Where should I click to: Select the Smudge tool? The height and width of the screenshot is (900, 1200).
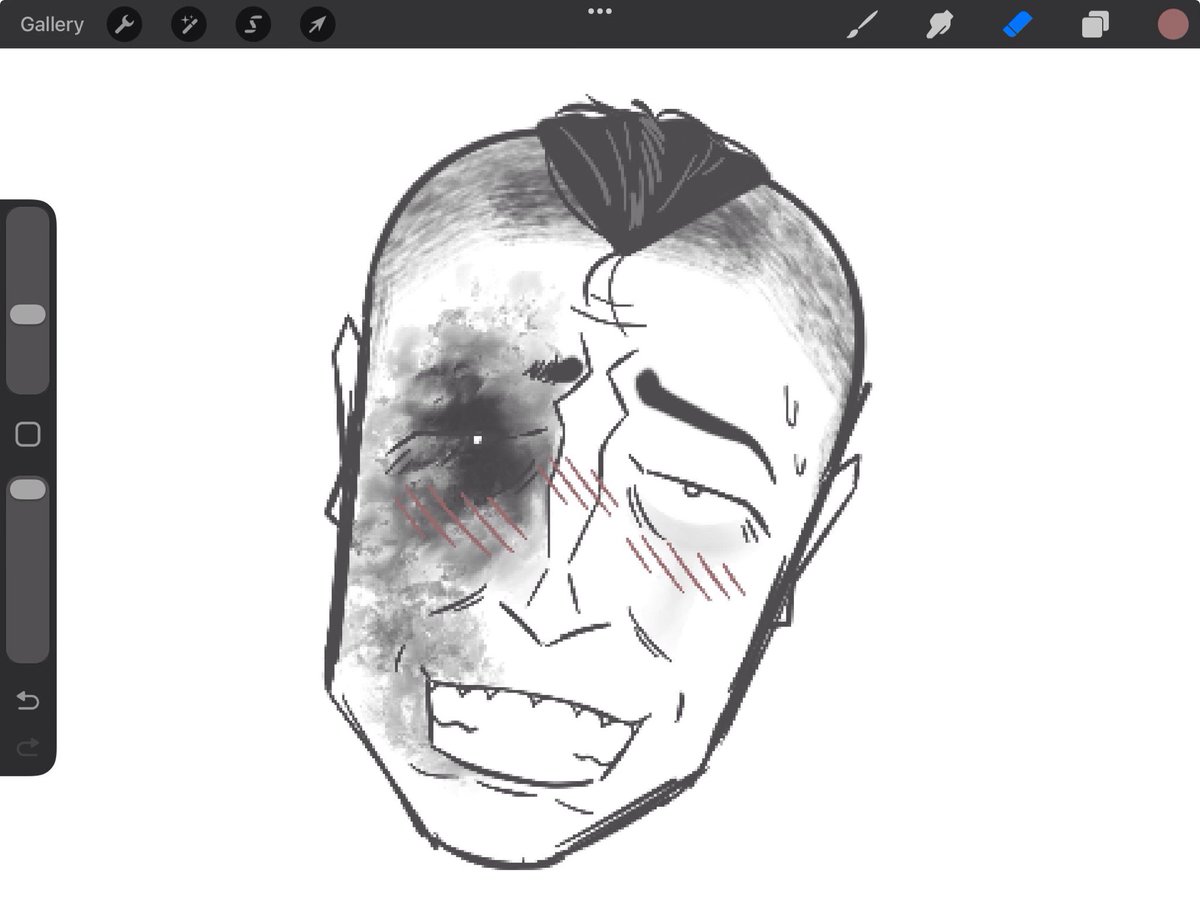[x=939, y=25]
